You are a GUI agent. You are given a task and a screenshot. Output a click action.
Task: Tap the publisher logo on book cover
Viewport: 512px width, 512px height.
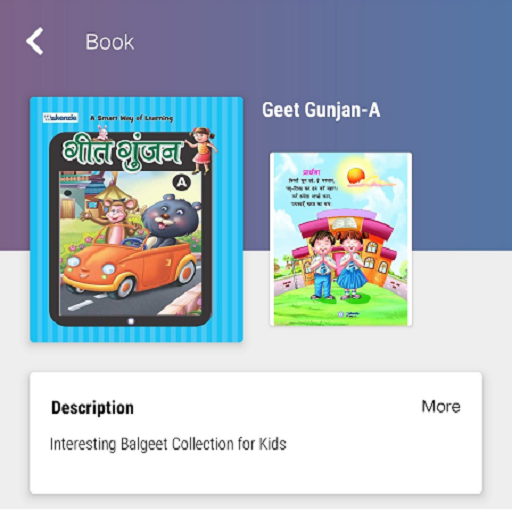tap(61, 118)
